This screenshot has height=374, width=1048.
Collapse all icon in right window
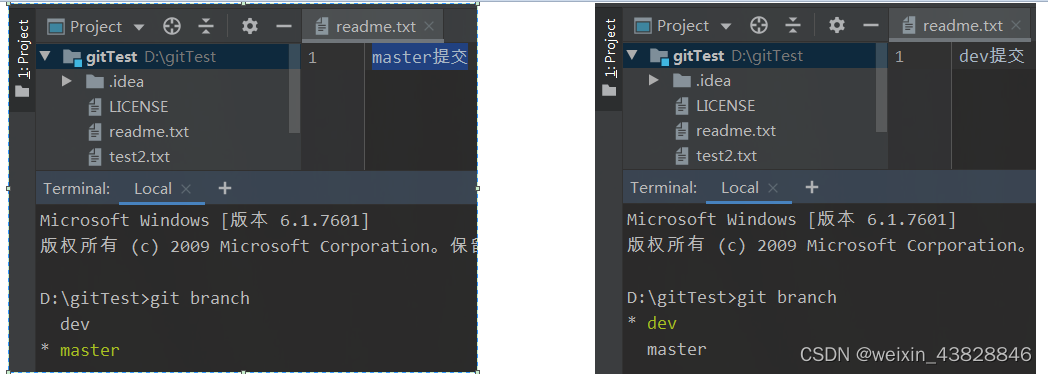pyautogui.click(x=793, y=25)
